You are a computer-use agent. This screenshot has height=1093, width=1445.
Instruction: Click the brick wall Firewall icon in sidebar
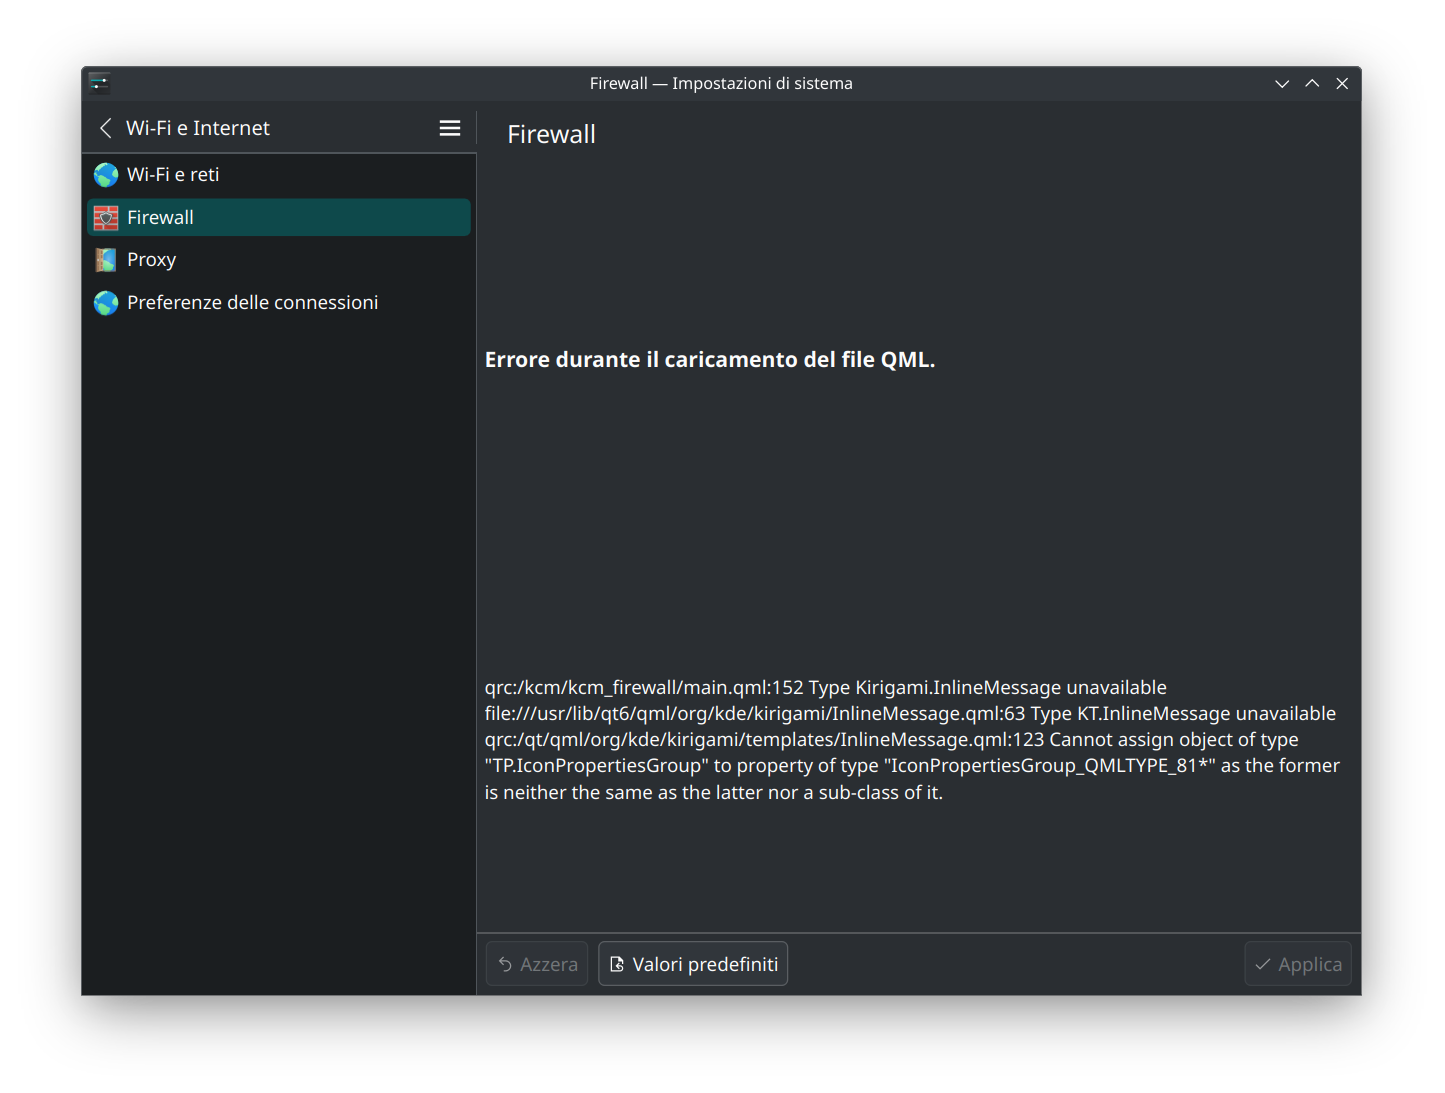pos(106,218)
